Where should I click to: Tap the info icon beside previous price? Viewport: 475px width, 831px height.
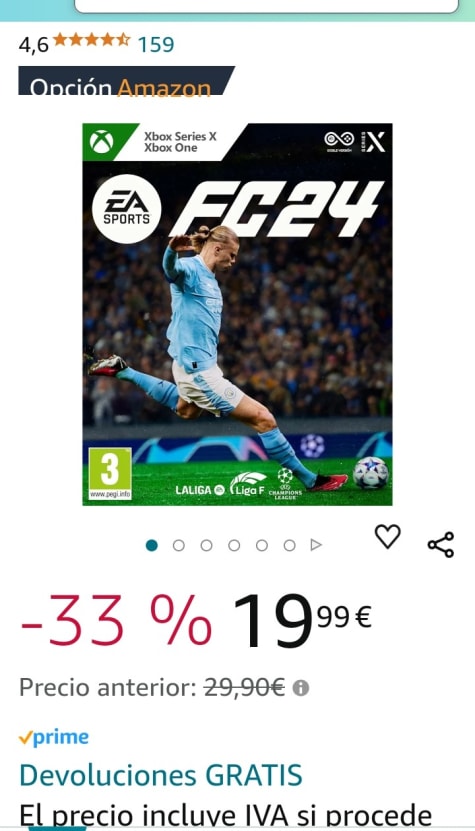[301, 688]
